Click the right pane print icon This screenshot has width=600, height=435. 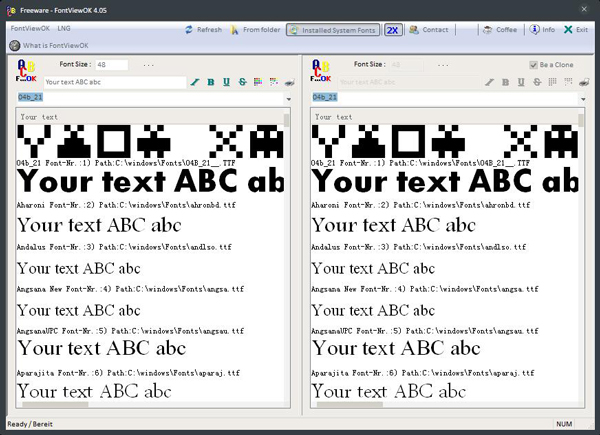[584, 82]
